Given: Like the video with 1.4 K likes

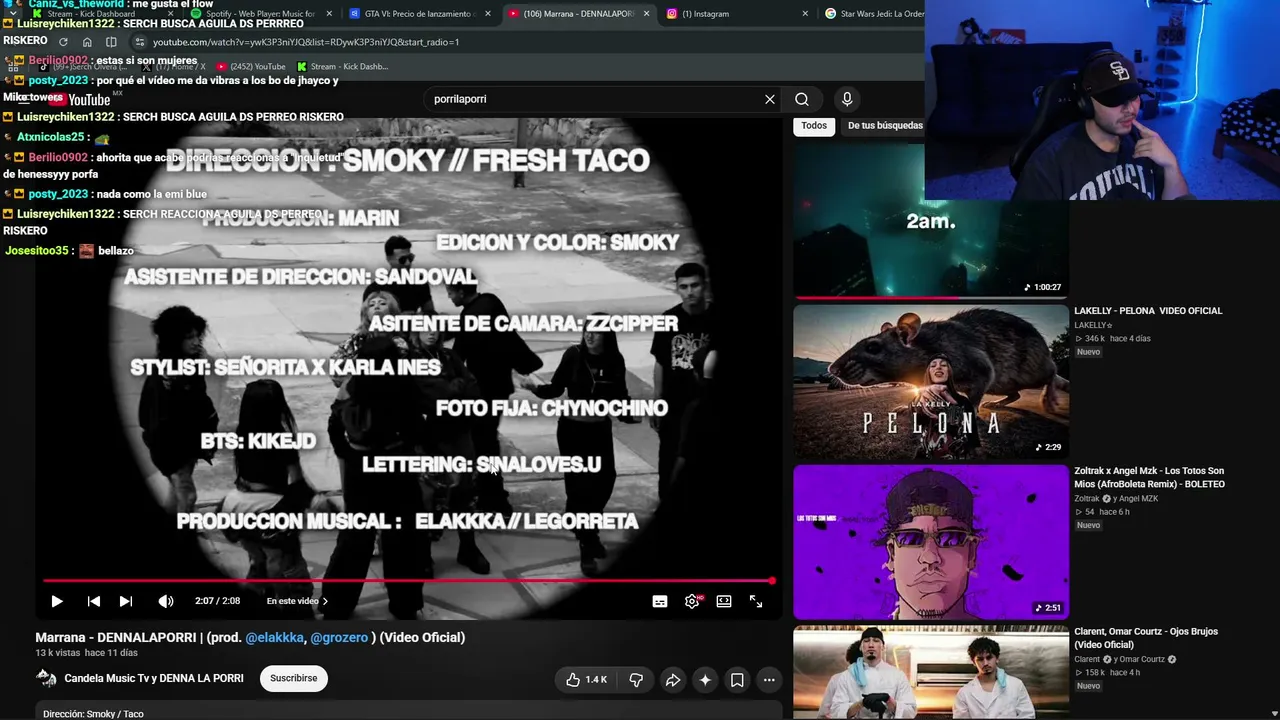Looking at the screenshot, I should (x=587, y=680).
